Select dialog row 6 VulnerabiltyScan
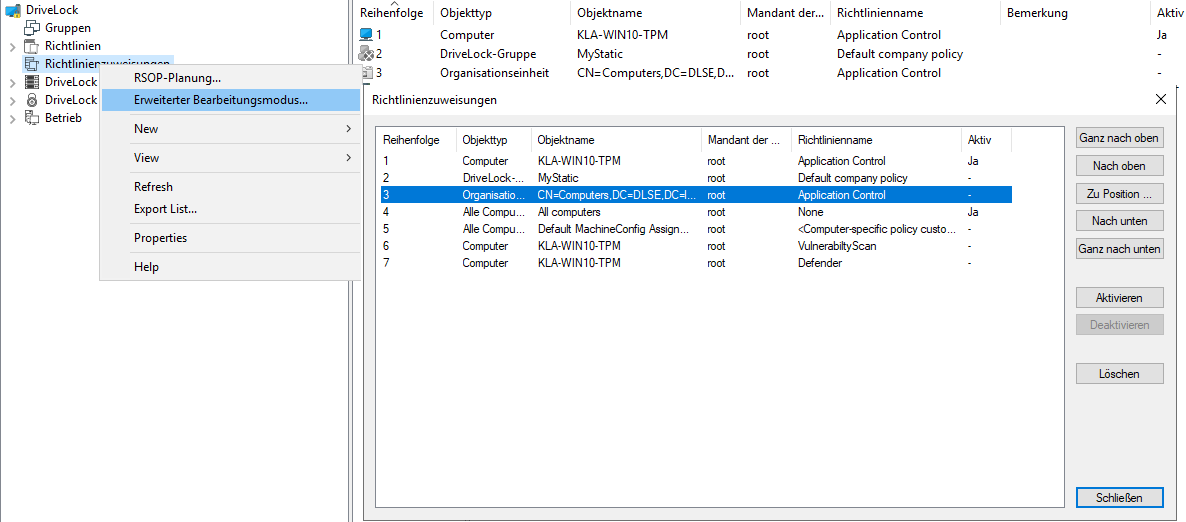Screen dimensions: 1186x522 click(x=695, y=246)
